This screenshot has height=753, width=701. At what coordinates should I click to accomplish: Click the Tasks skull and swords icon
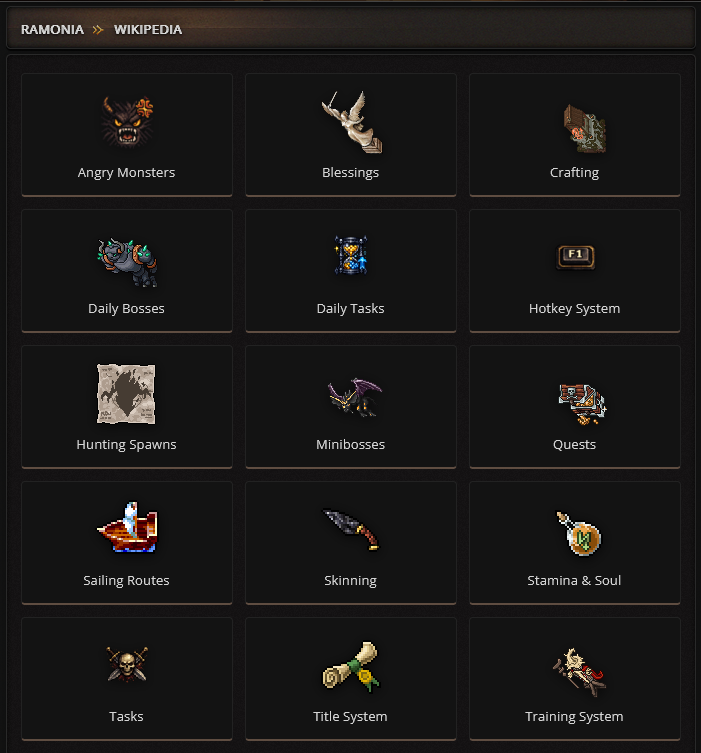[x=127, y=664]
